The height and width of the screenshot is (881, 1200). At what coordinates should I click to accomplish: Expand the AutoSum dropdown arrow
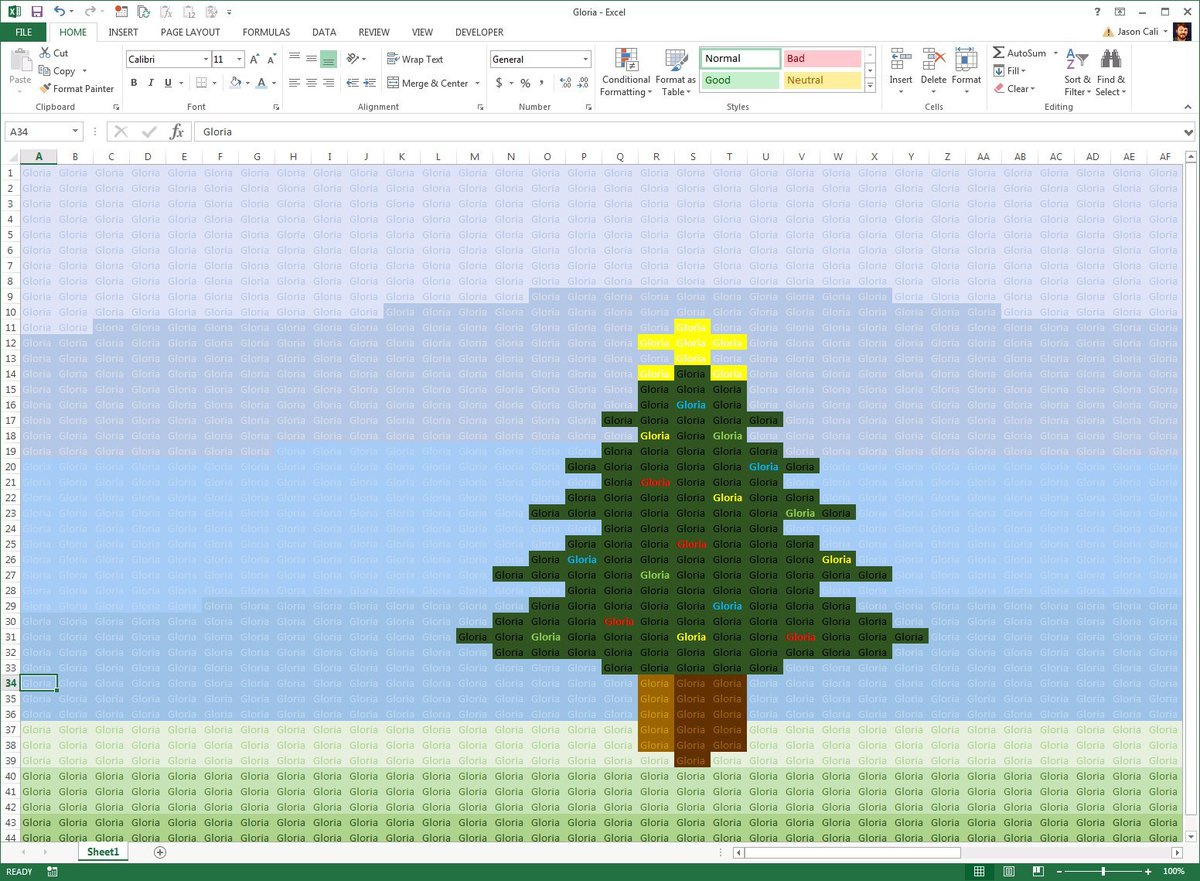[x=1056, y=53]
